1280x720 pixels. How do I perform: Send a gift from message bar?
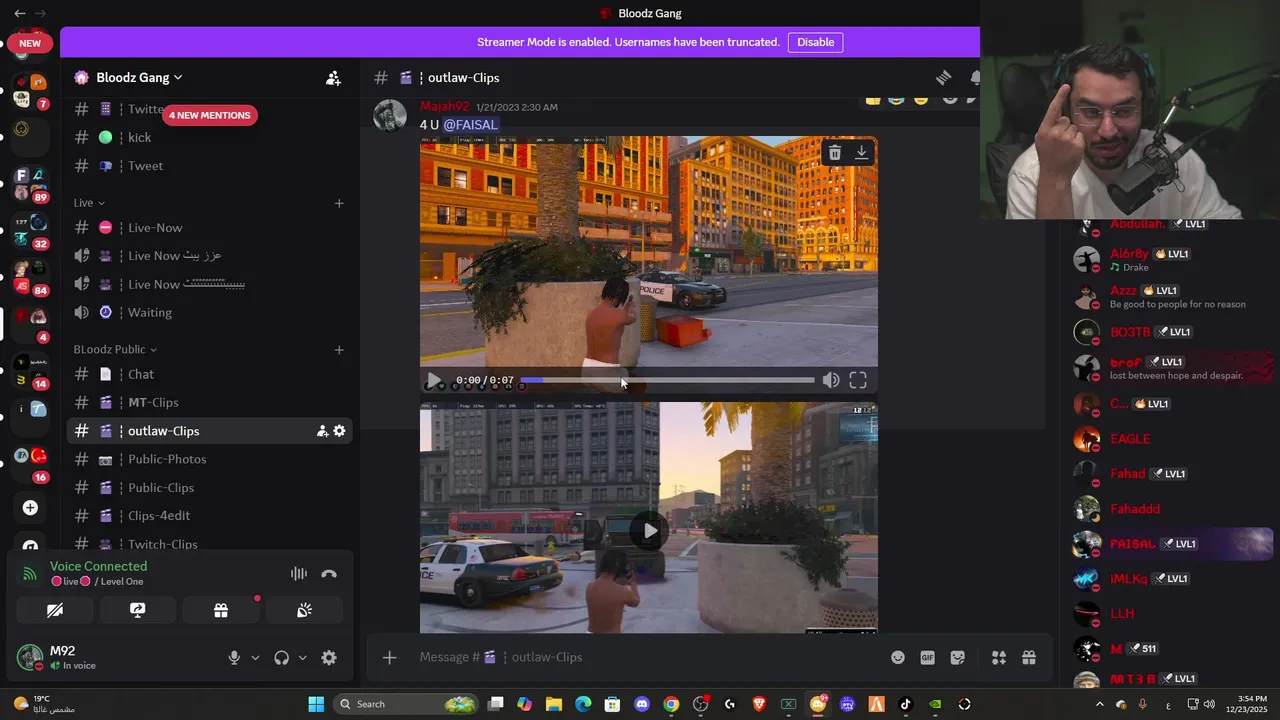[x=1028, y=658]
